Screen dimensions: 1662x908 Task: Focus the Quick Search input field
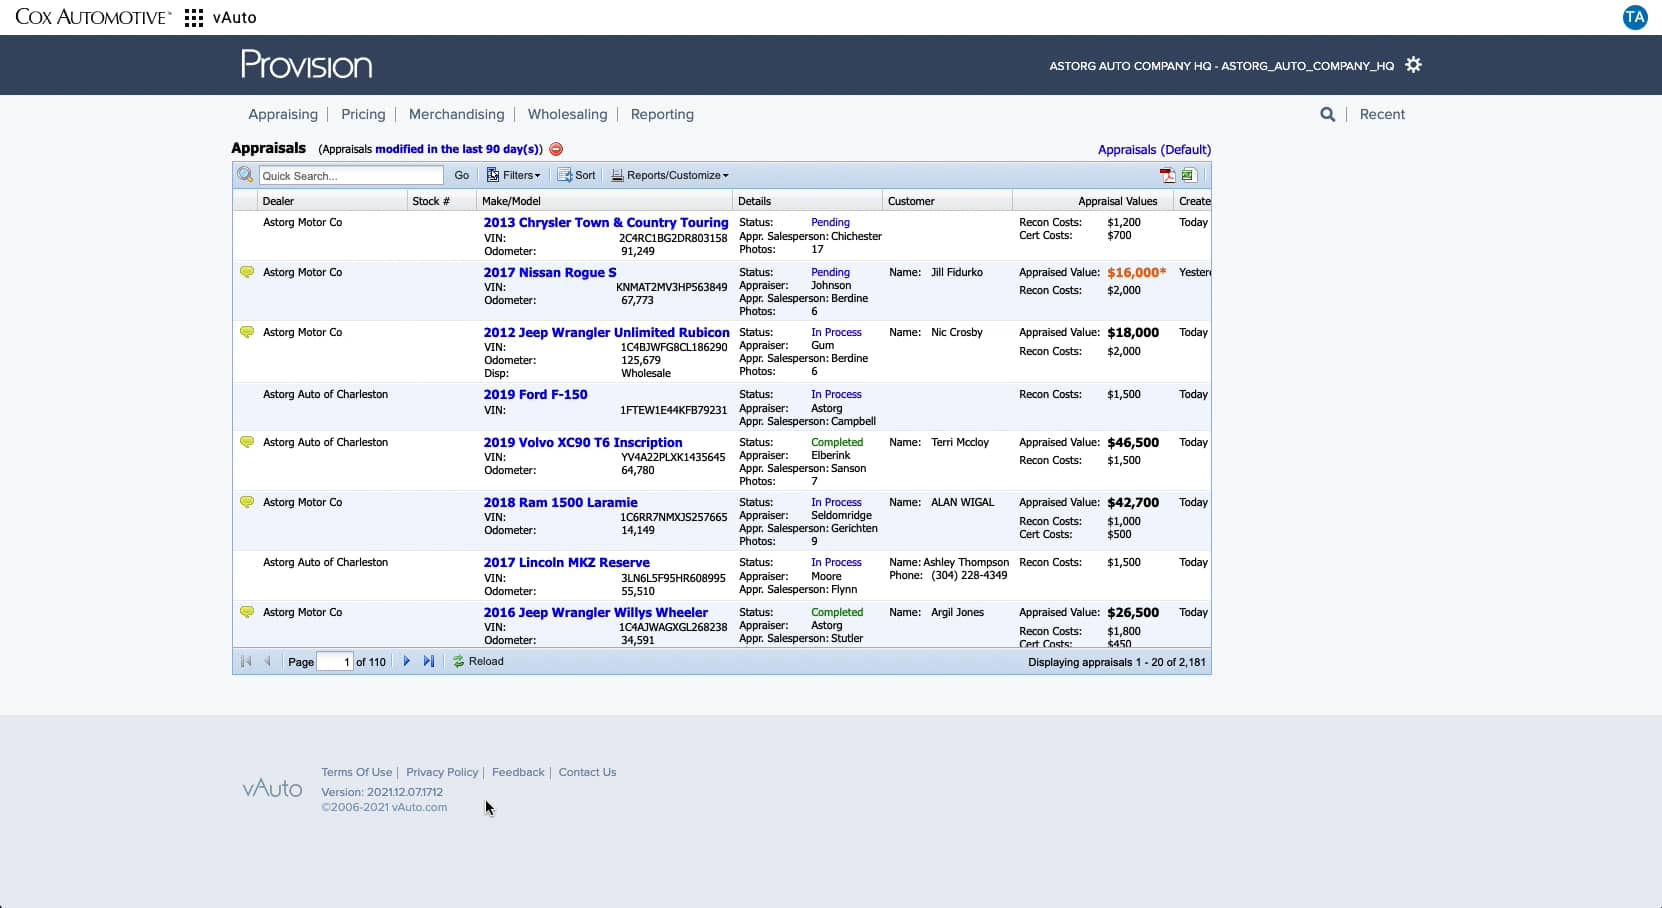click(x=351, y=176)
